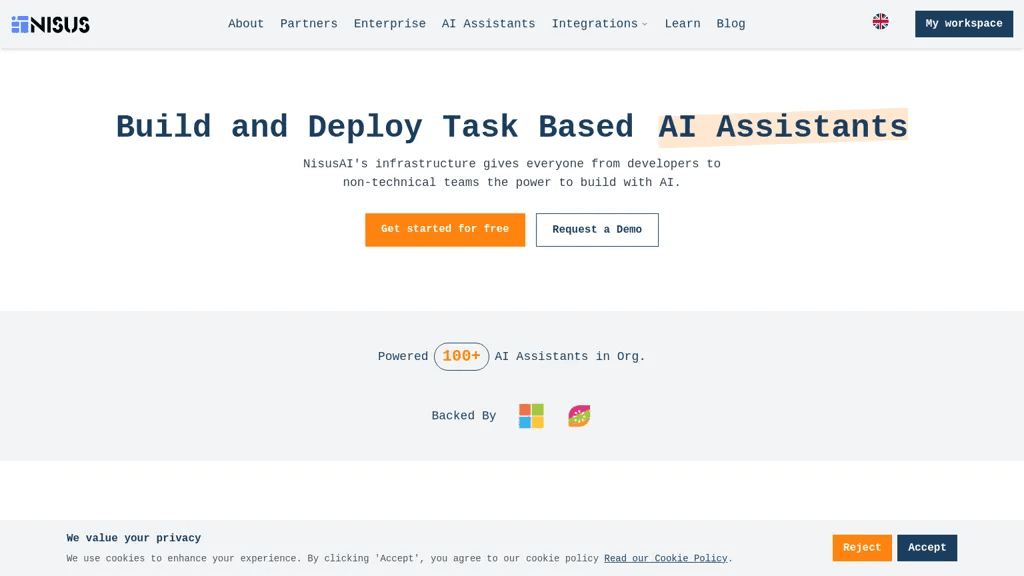The height and width of the screenshot is (576, 1024).
Task: Click the Microsoft backer logo
Action: 531,416
